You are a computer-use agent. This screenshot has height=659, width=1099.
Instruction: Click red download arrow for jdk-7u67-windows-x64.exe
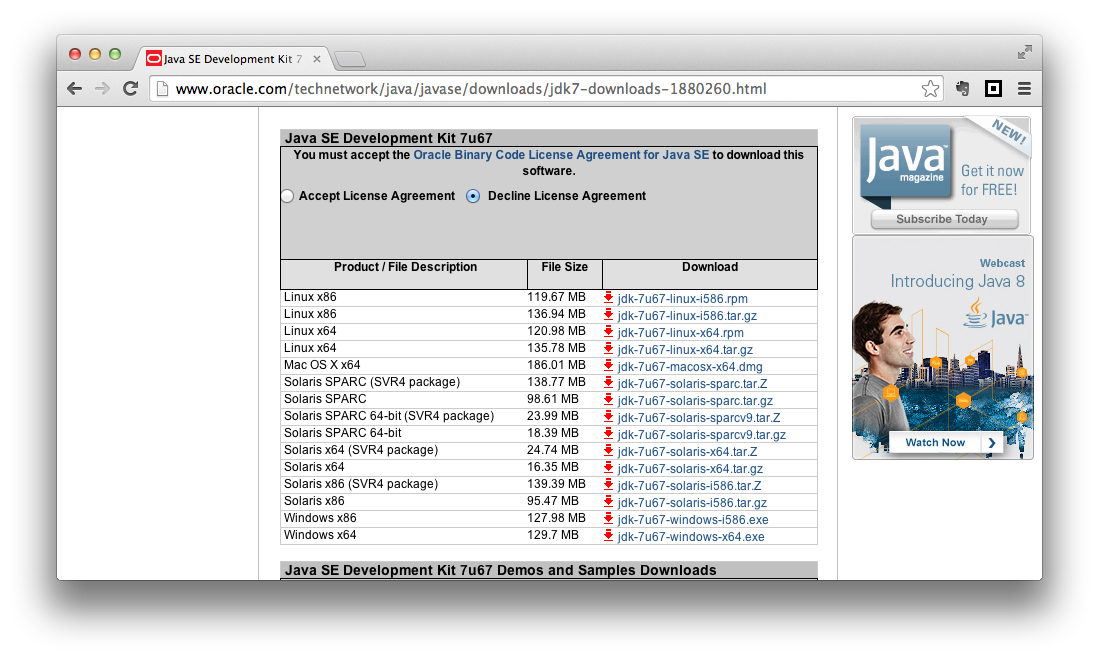(x=608, y=536)
